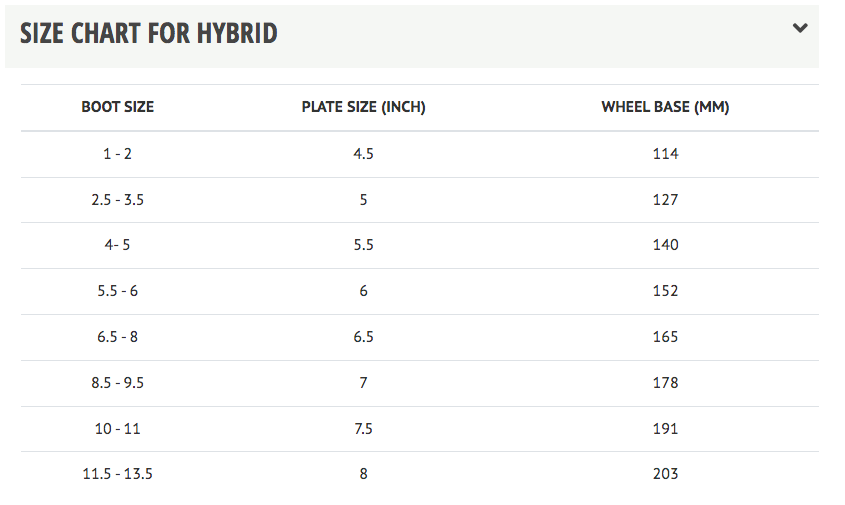Click boot size 2.5 - 3.5 cell
The width and height of the screenshot is (845, 505).
coord(117,200)
